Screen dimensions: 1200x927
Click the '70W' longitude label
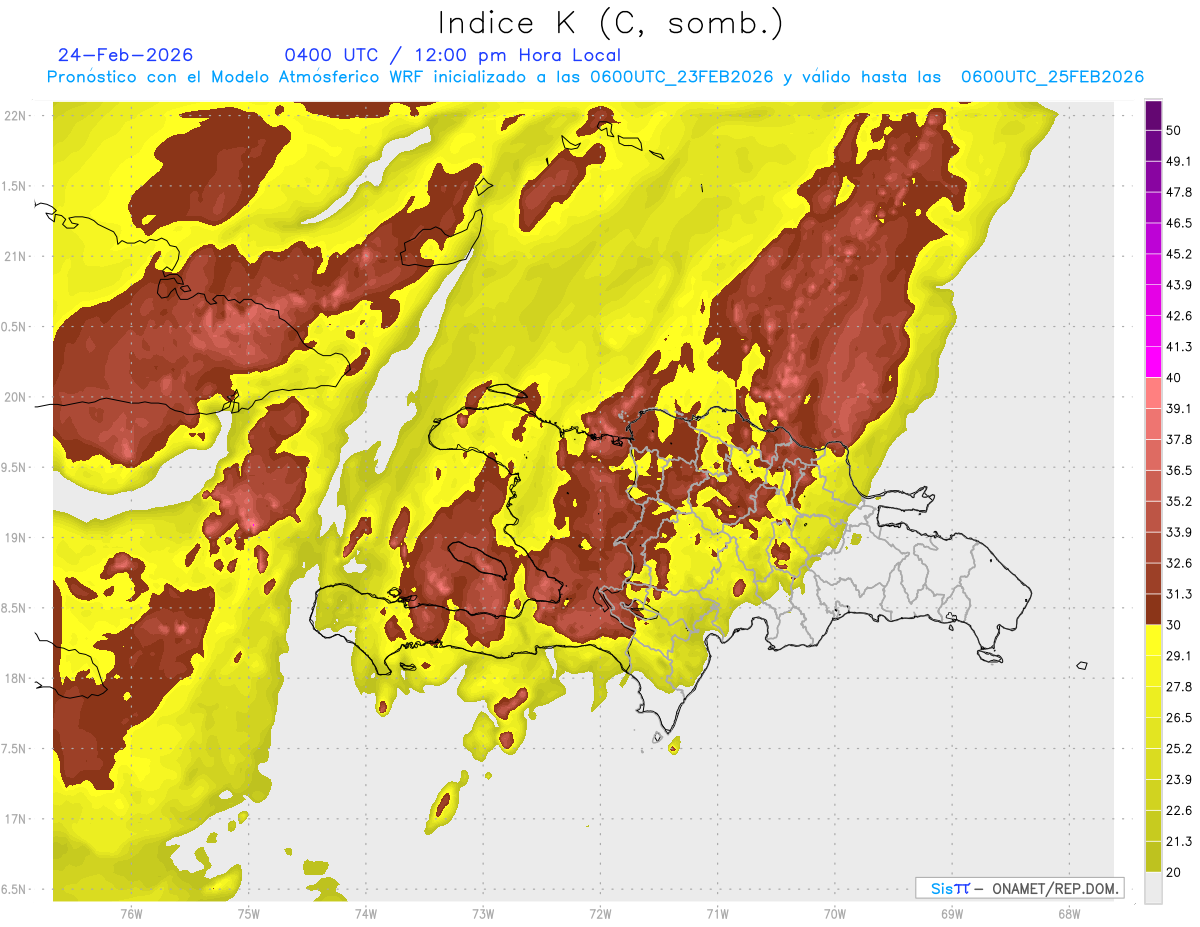point(835,914)
